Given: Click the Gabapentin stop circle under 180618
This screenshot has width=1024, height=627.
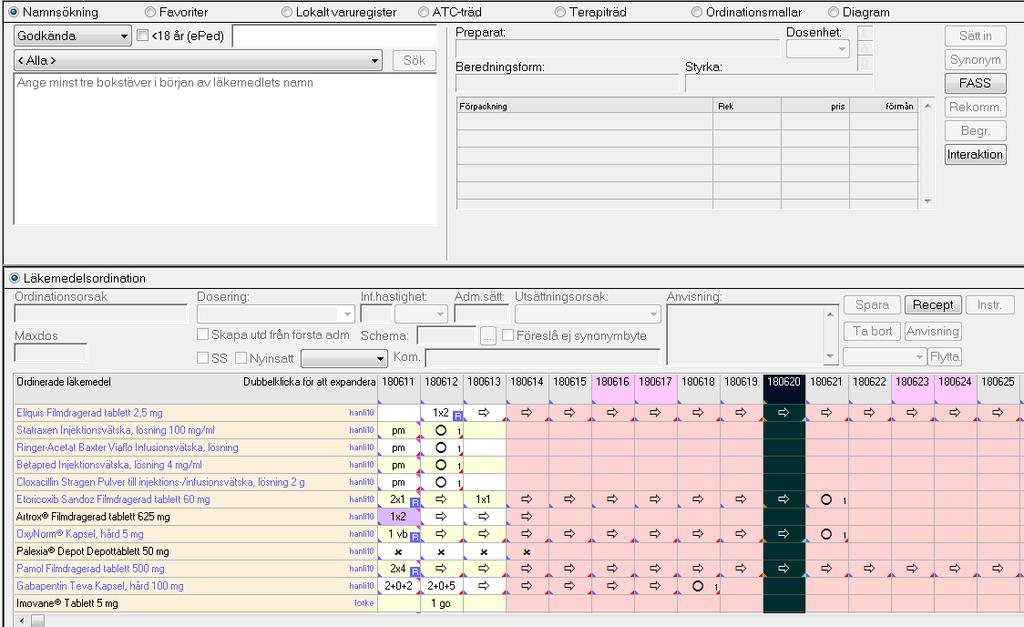Looking at the screenshot, I should pyautogui.click(x=697, y=586).
